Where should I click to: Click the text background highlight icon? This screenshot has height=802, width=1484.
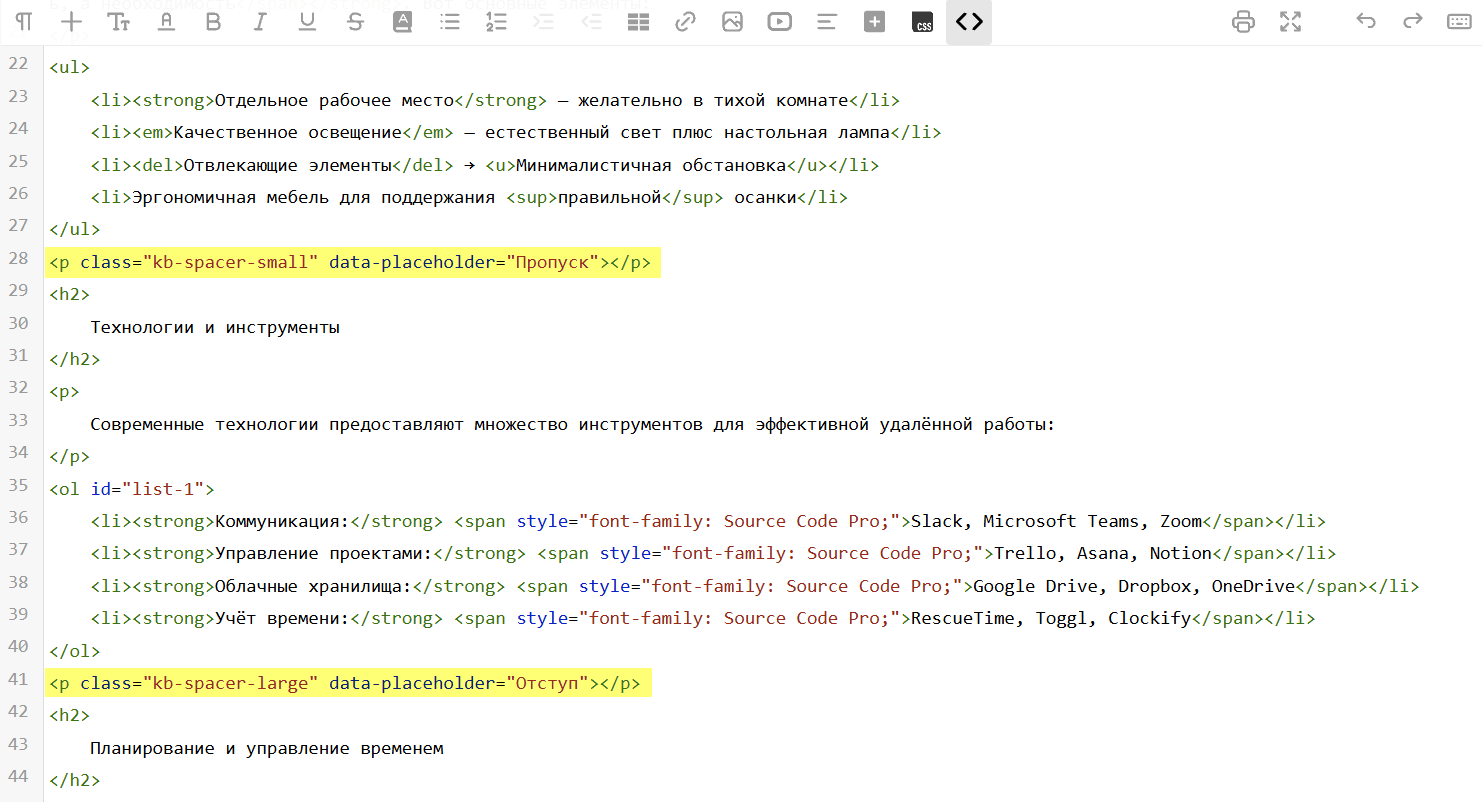tap(402, 22)
